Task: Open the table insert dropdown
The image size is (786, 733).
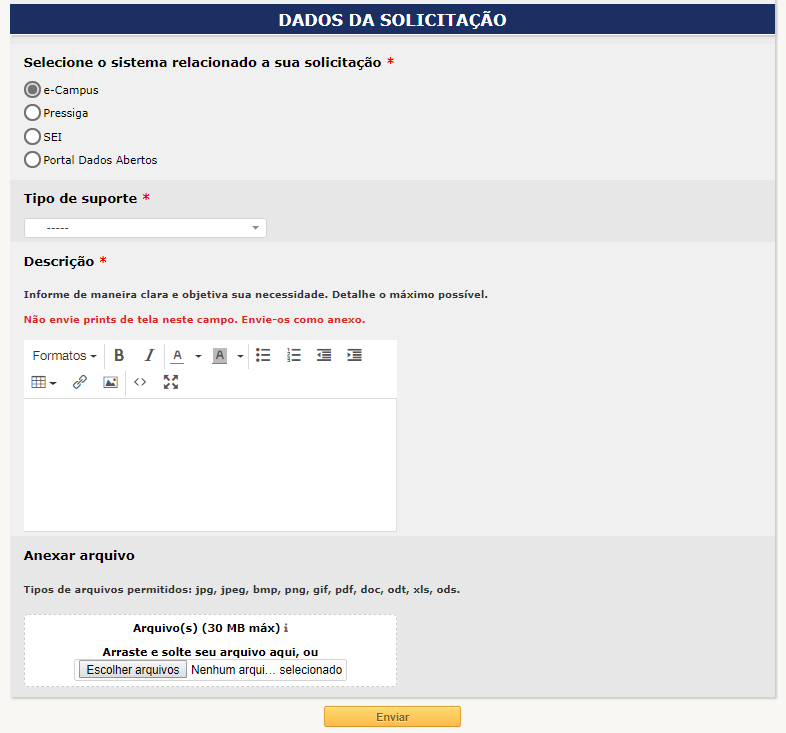Action: (43, 382)
